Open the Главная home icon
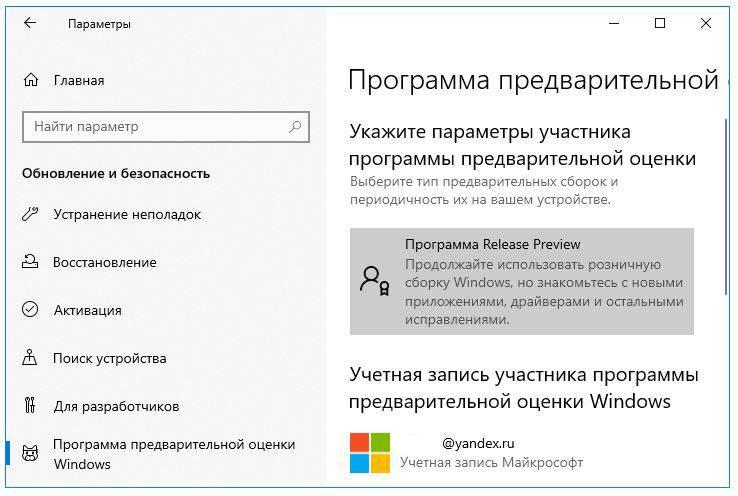Screen dimensions: 738x496 pyautogui.click(x=31, y=80)
